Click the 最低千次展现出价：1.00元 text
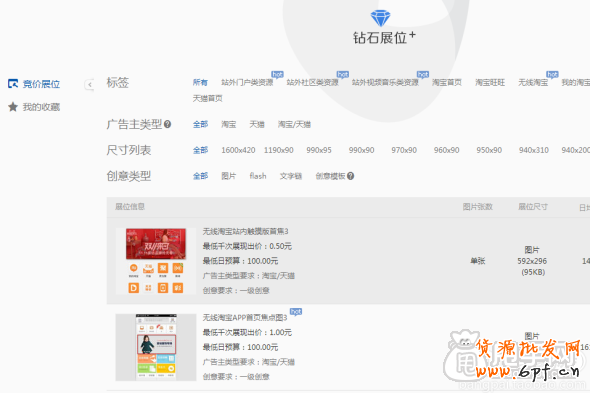This screenshot has height=393, width=590. 247,332
